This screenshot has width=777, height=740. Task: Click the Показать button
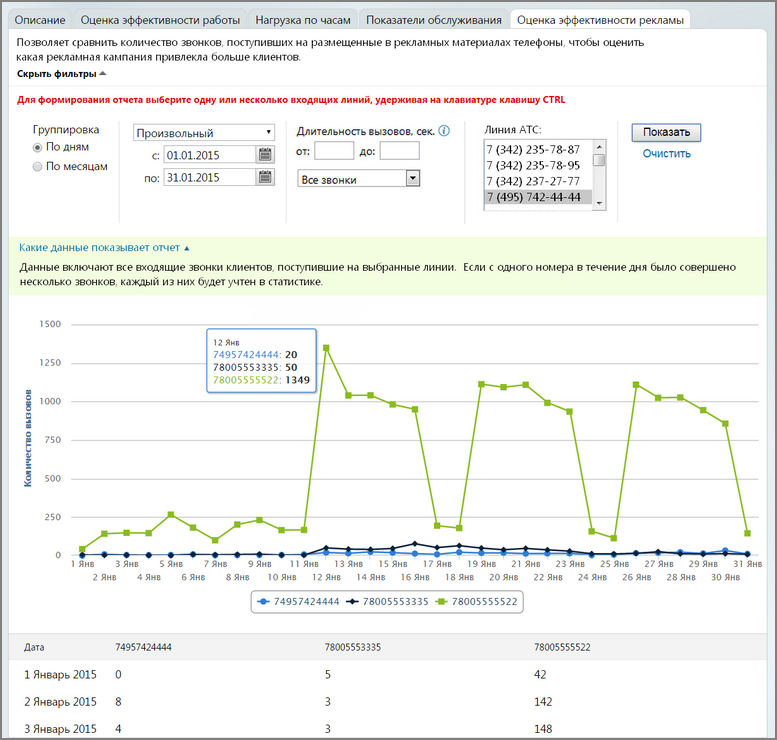point(666,132)
